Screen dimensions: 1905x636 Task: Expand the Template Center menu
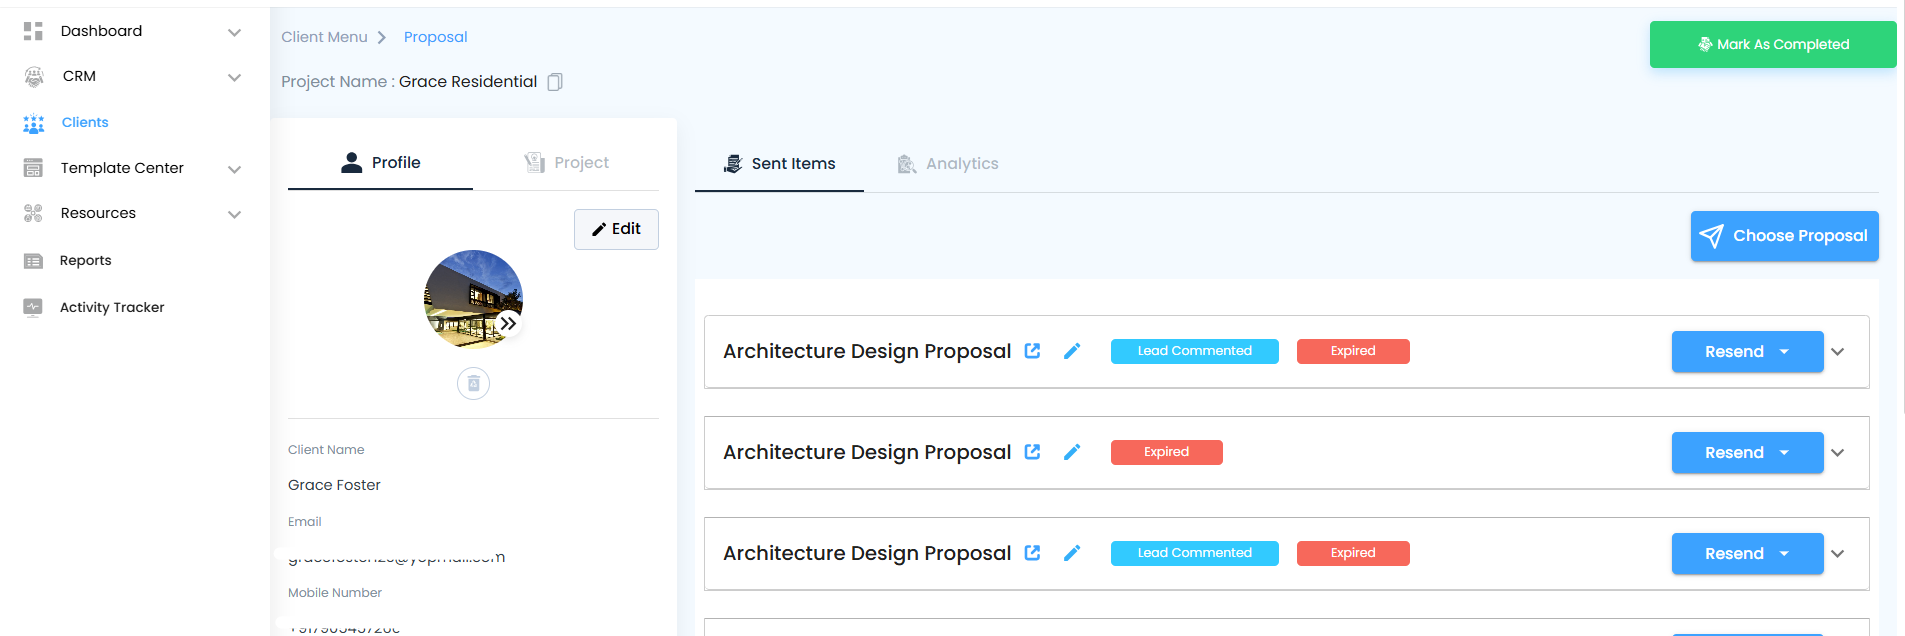[x=234, y=169]
